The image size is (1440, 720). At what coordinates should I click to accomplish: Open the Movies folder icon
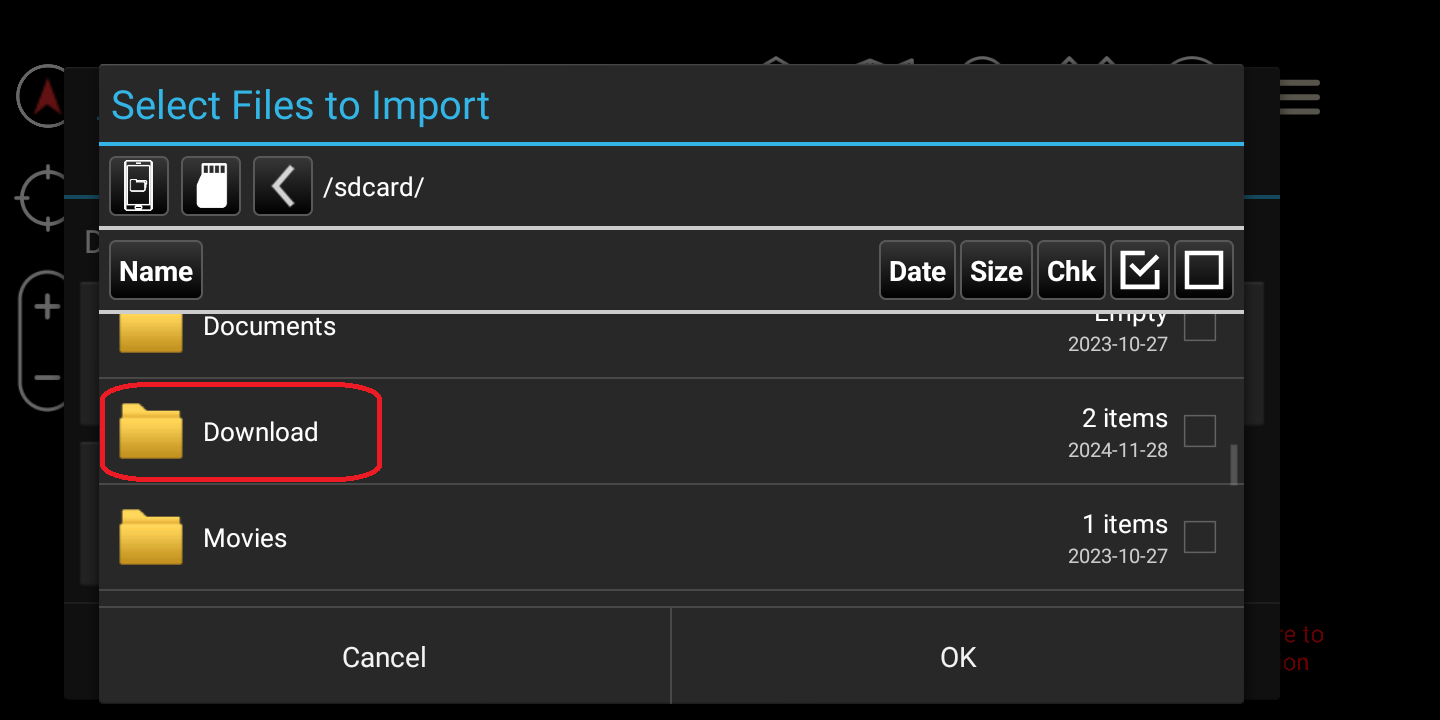[x=151, y=538]
